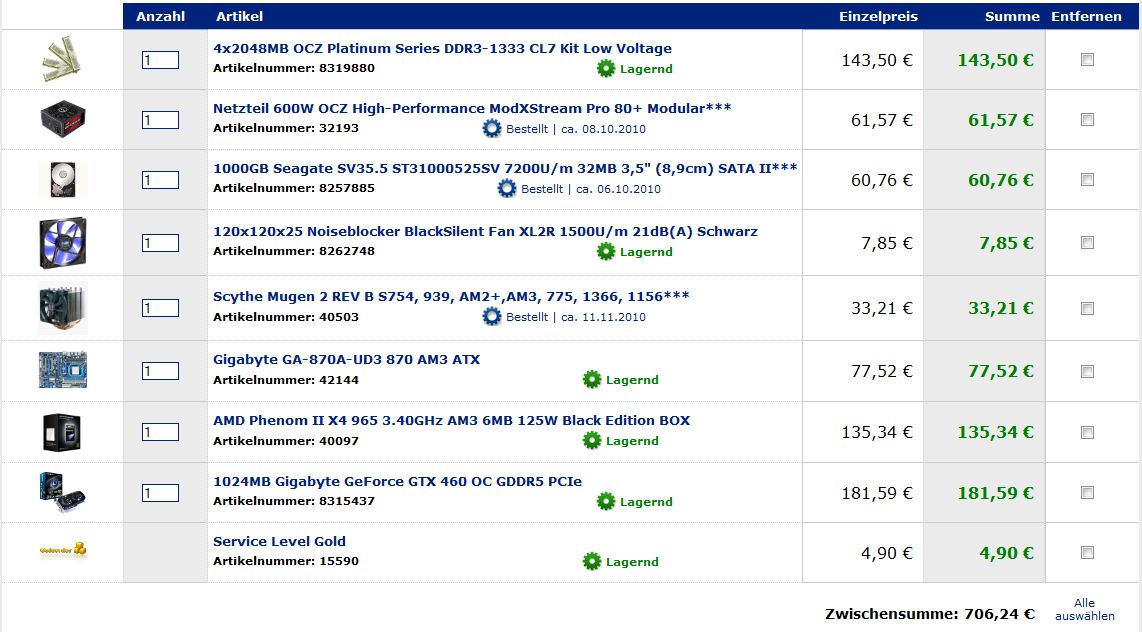The height and width of the screenshot is (632, 1142).
Task: Click quantity field for AMD Phenom II
Action: pos(160,432)
